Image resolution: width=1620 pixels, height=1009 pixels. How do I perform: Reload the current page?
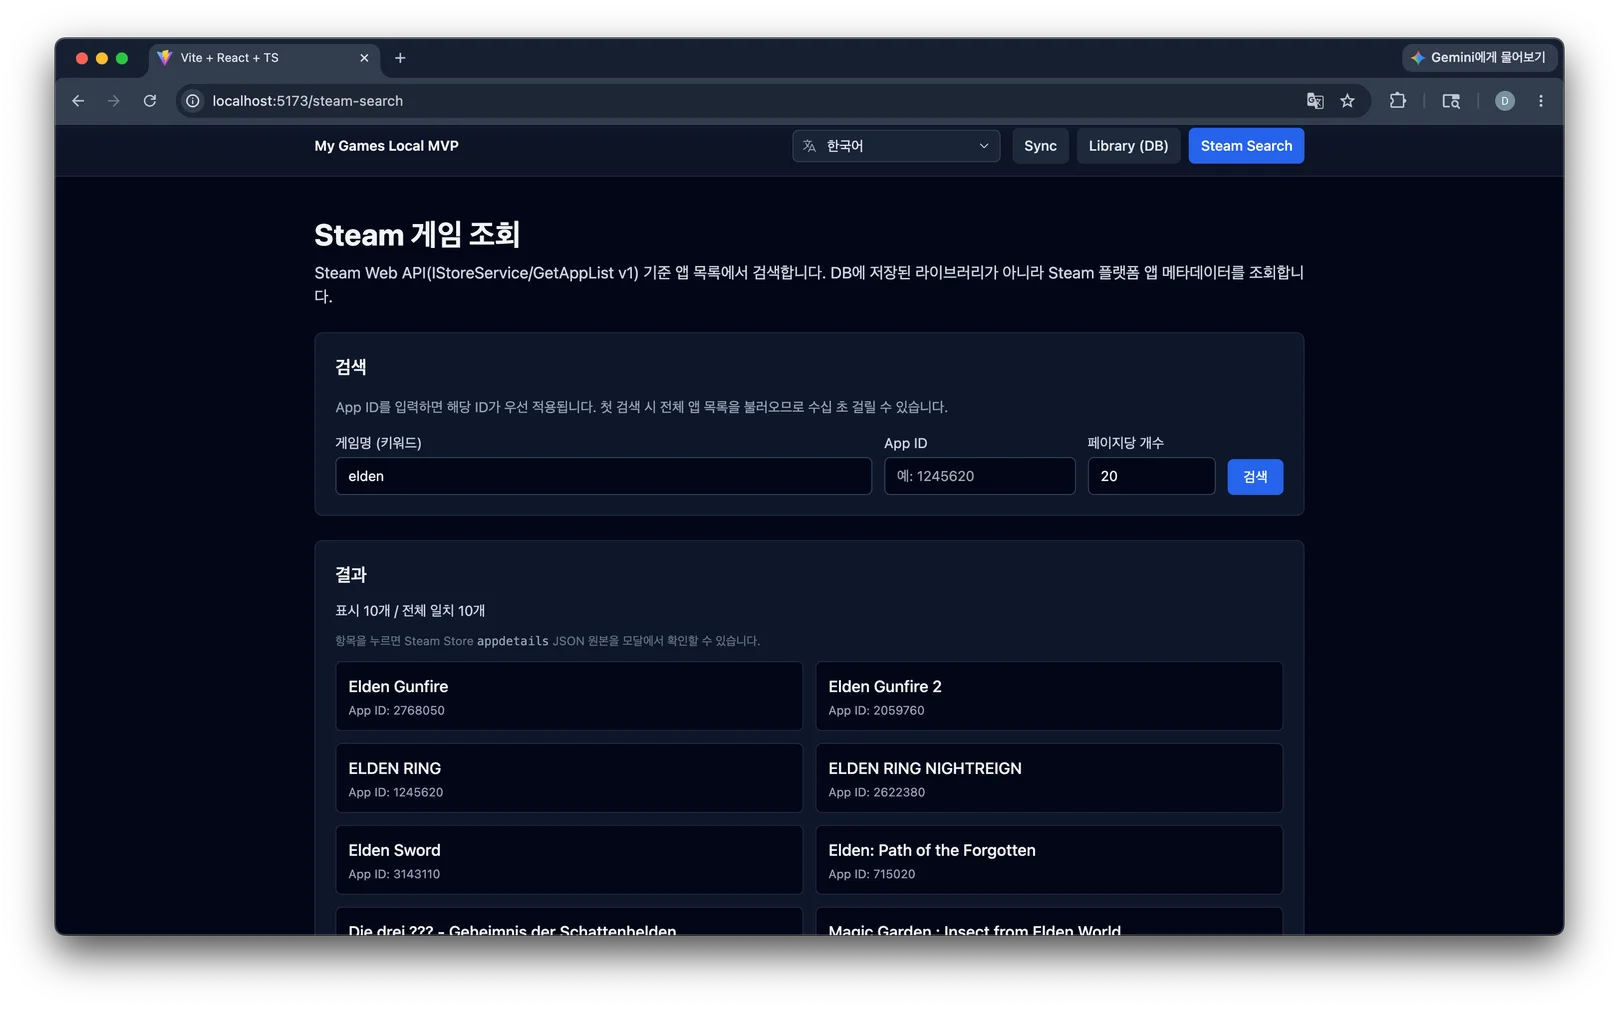[x=150, y=101]
